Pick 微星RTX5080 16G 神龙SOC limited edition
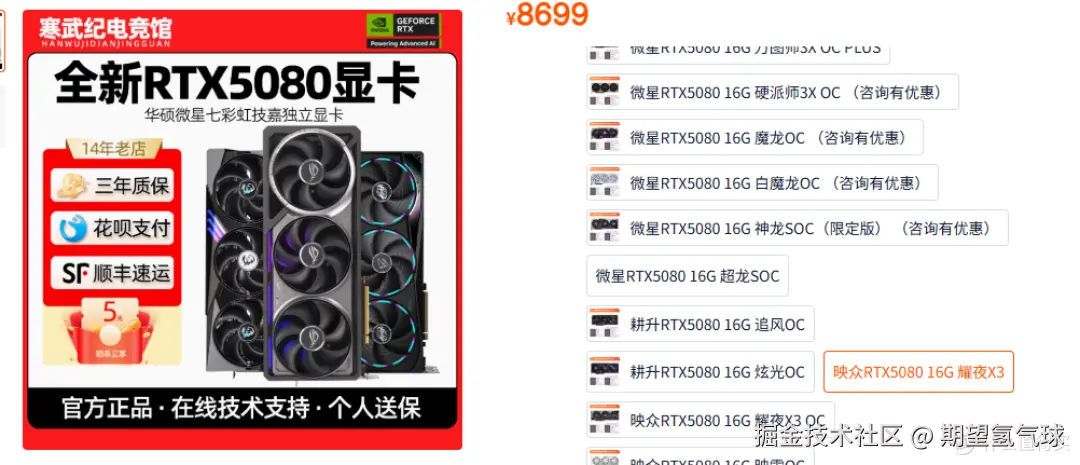 coord(797,228)
